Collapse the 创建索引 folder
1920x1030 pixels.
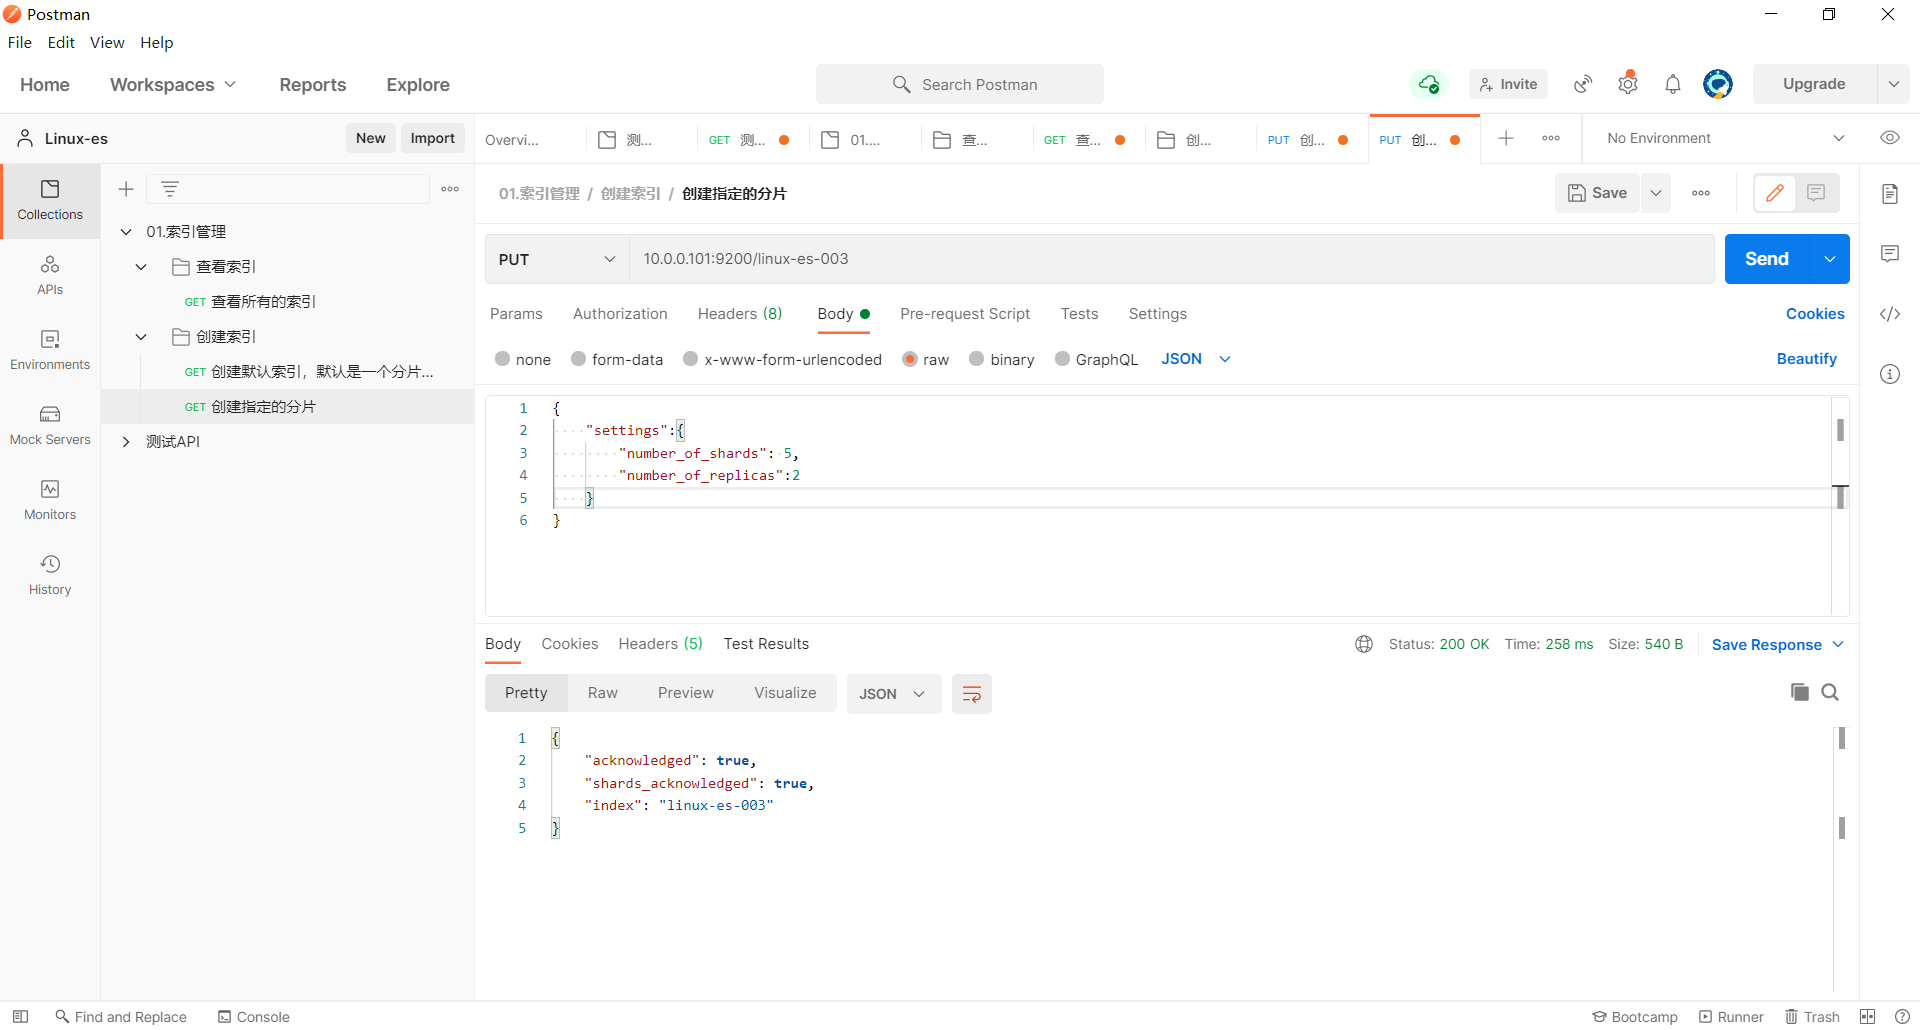(x=141, y=337)
